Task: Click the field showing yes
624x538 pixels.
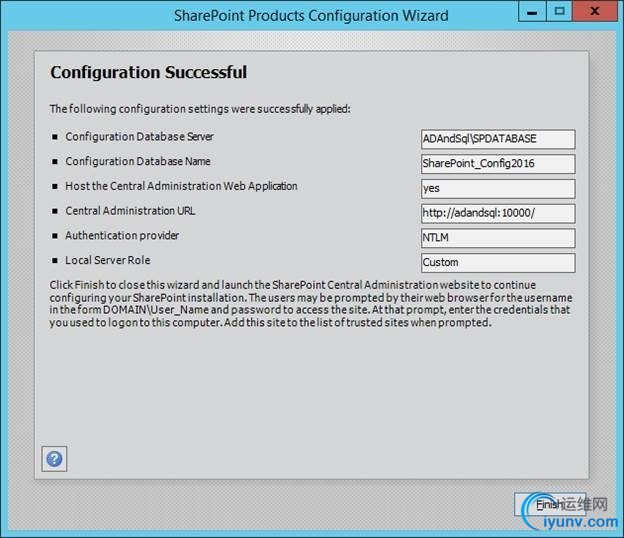Action: (x=498, y=188)
